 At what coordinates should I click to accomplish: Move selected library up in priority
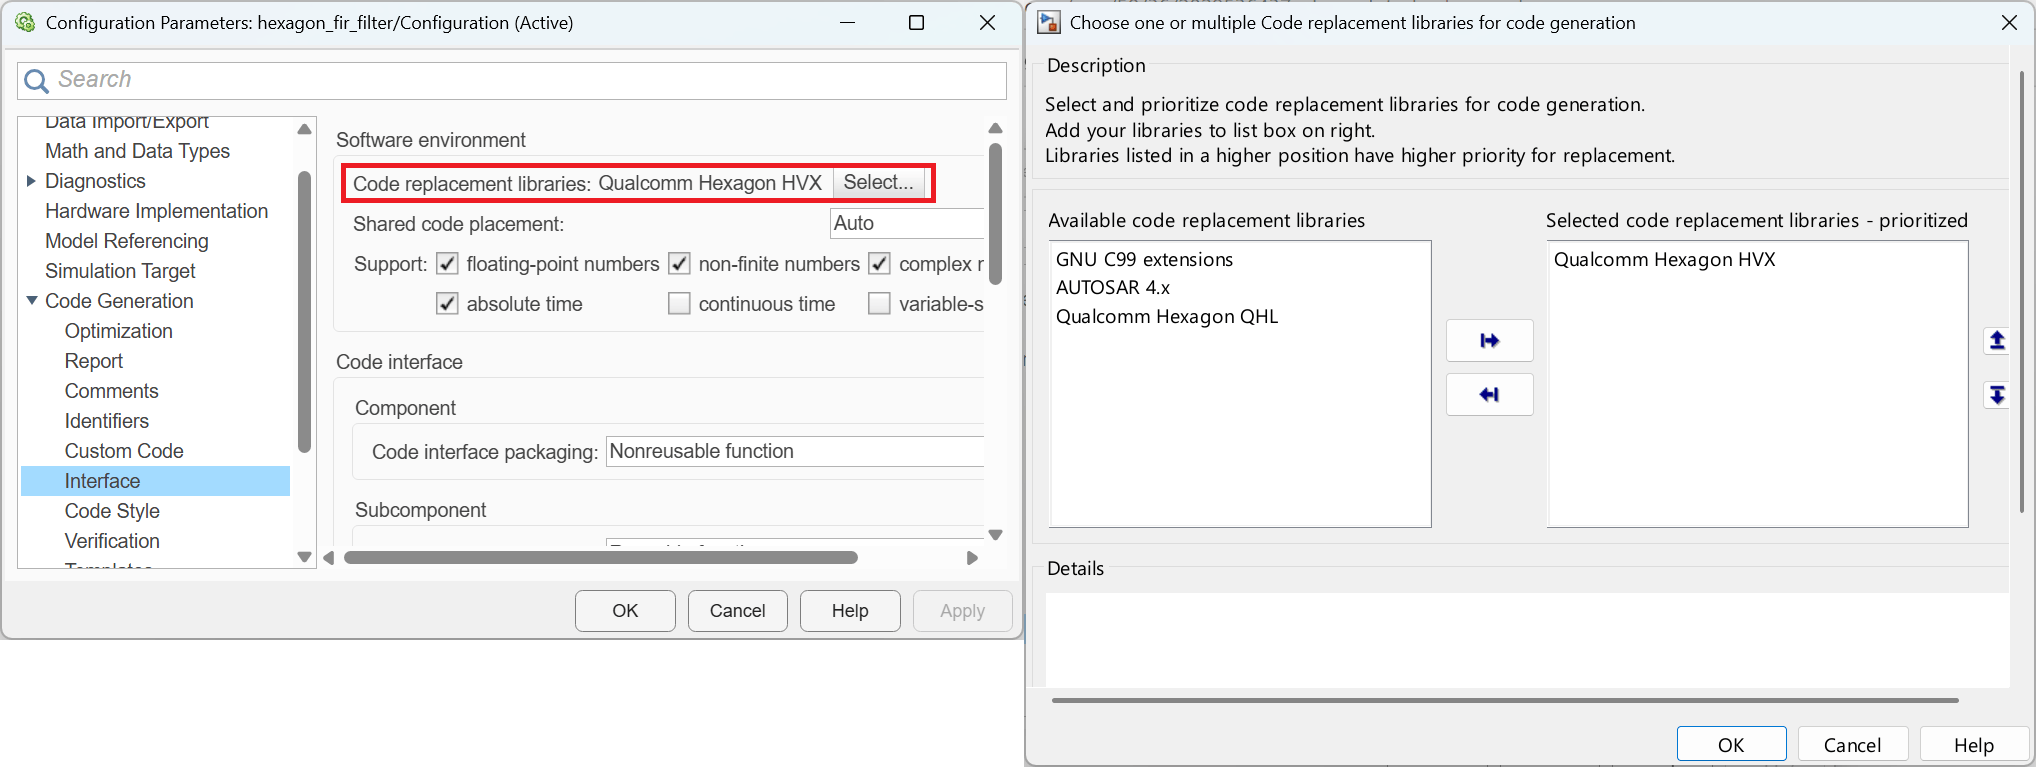coord(1996,341)
